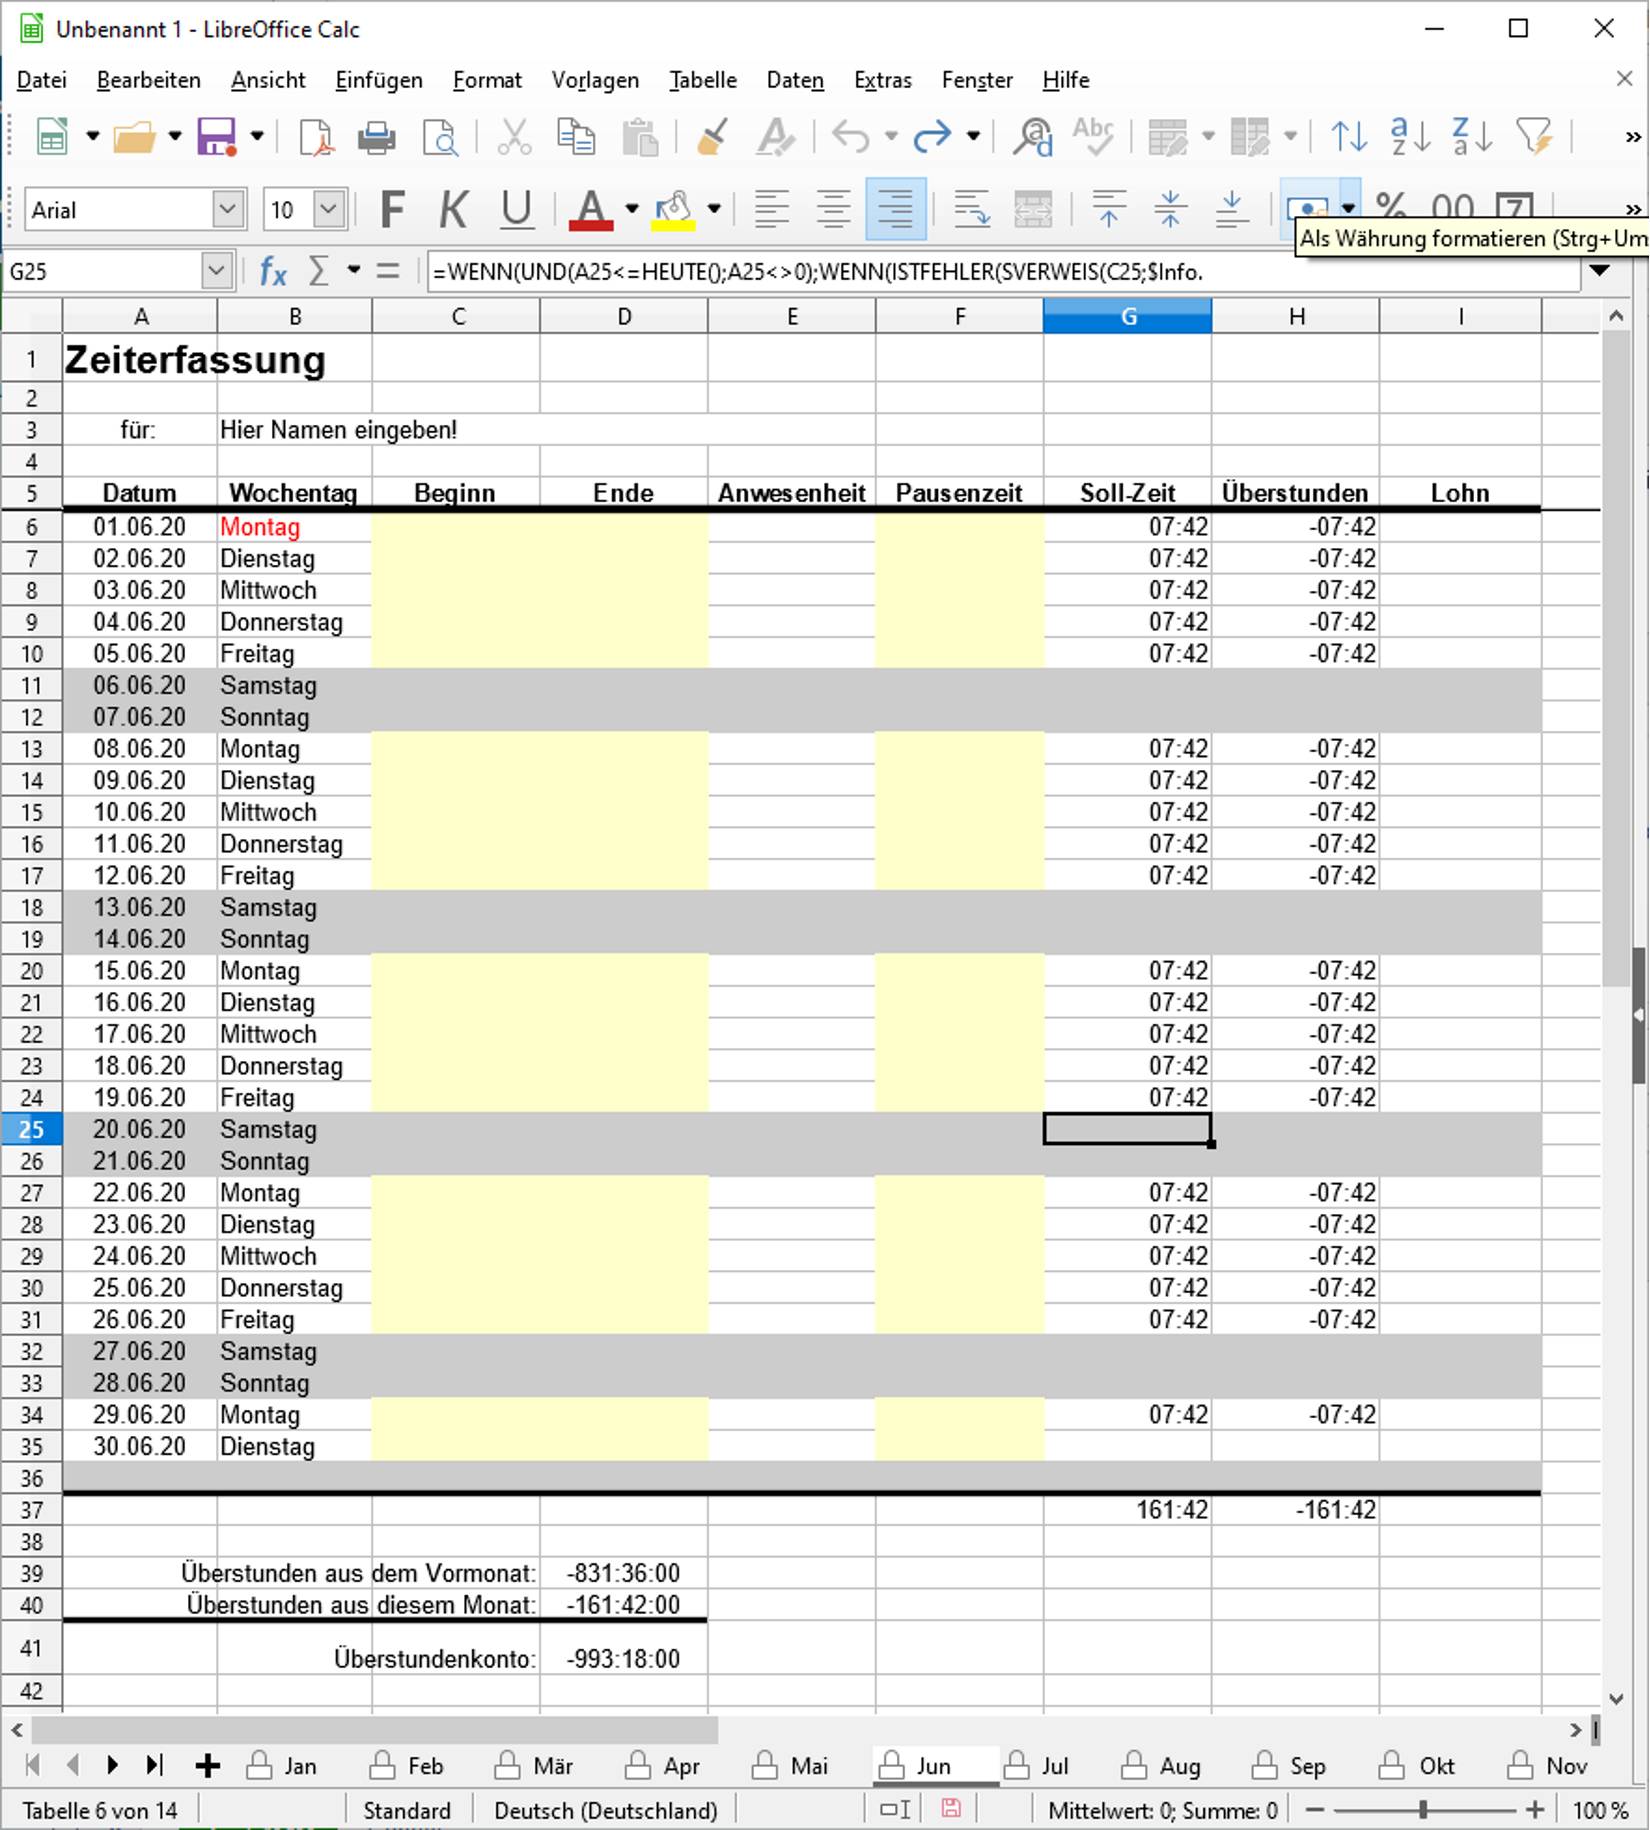Toggle right alignment button

[x=895, y=210]
